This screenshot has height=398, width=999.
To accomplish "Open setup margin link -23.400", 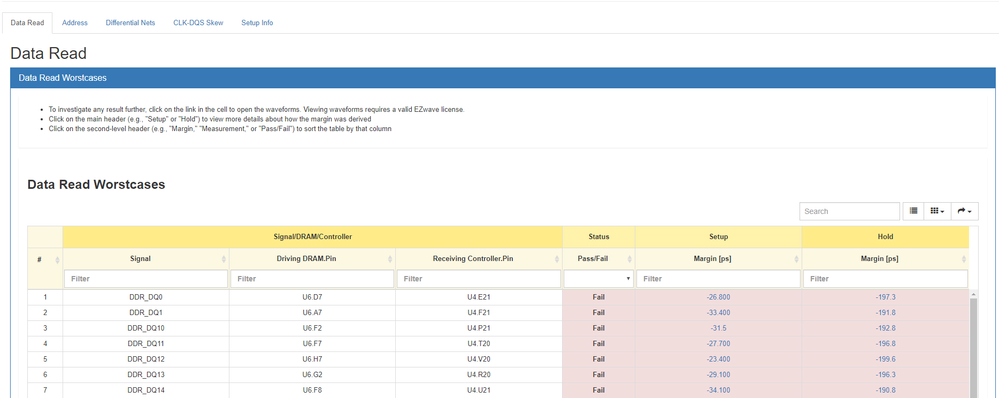I will tap(718, 359).
